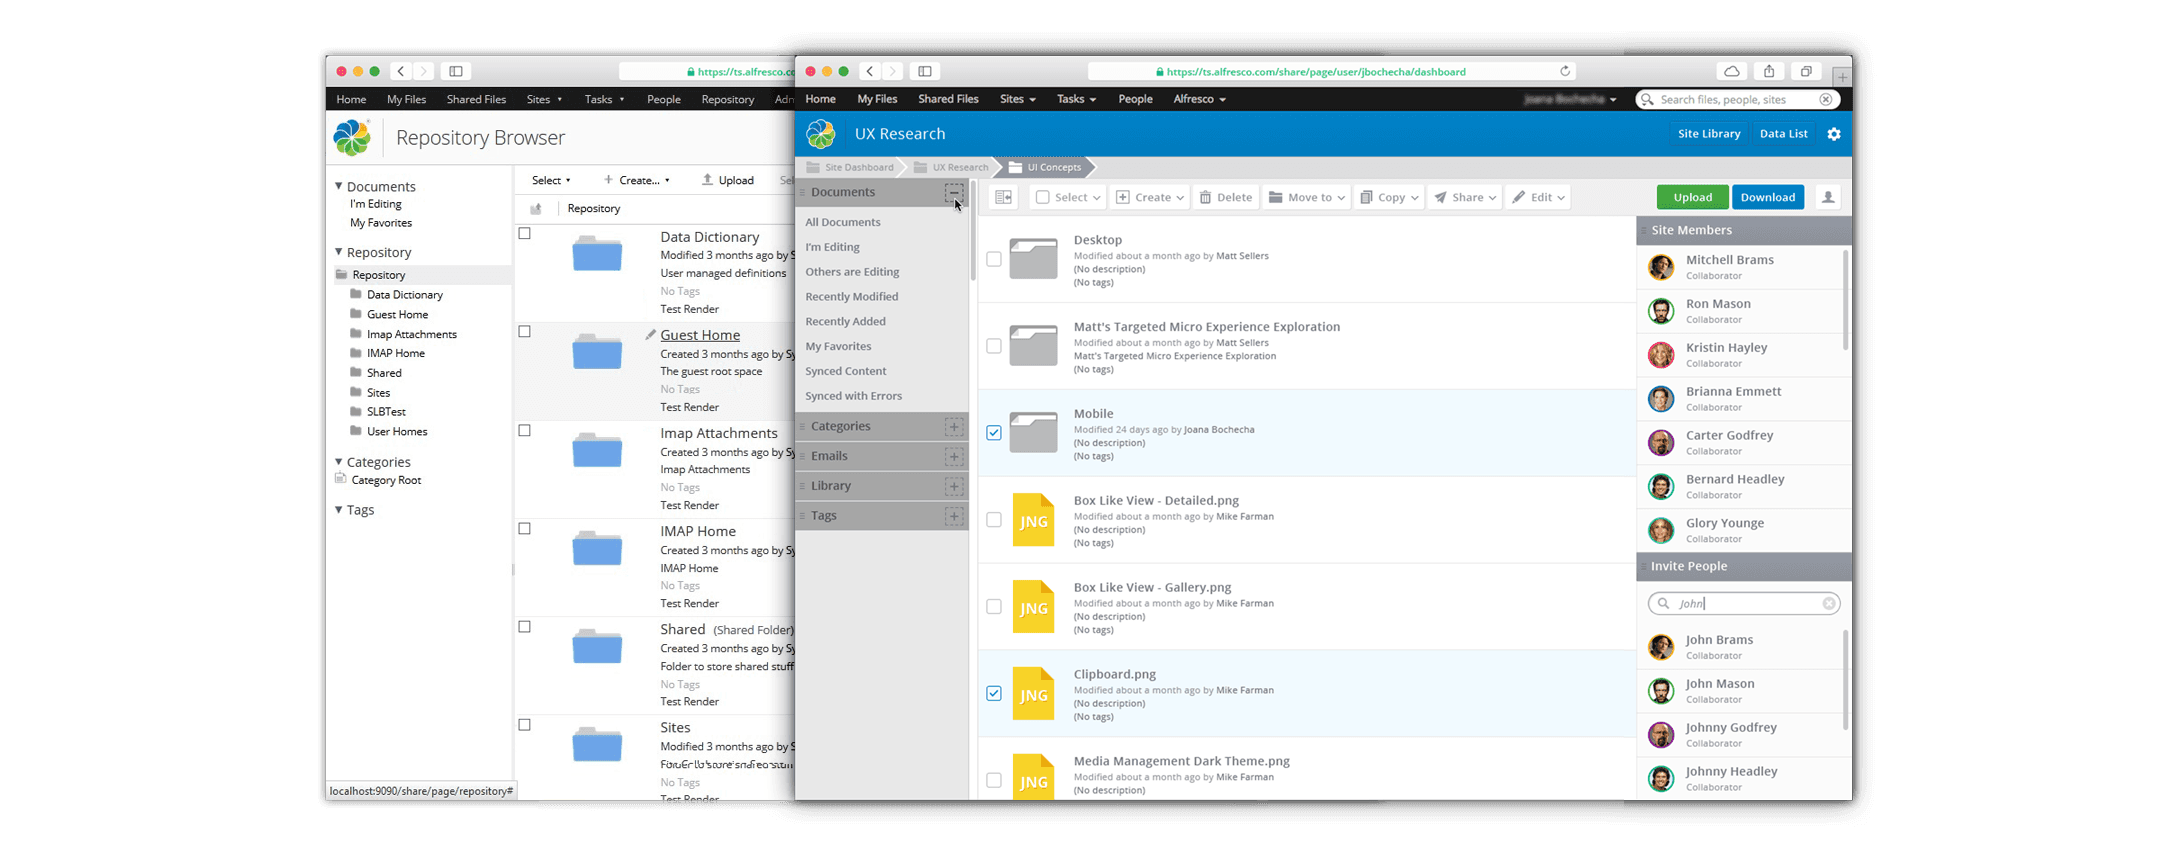The height and width of the screenshot is (860, 2180).
Task: Select the UI Concepts breadcrumb
Action: [1046, 167]
